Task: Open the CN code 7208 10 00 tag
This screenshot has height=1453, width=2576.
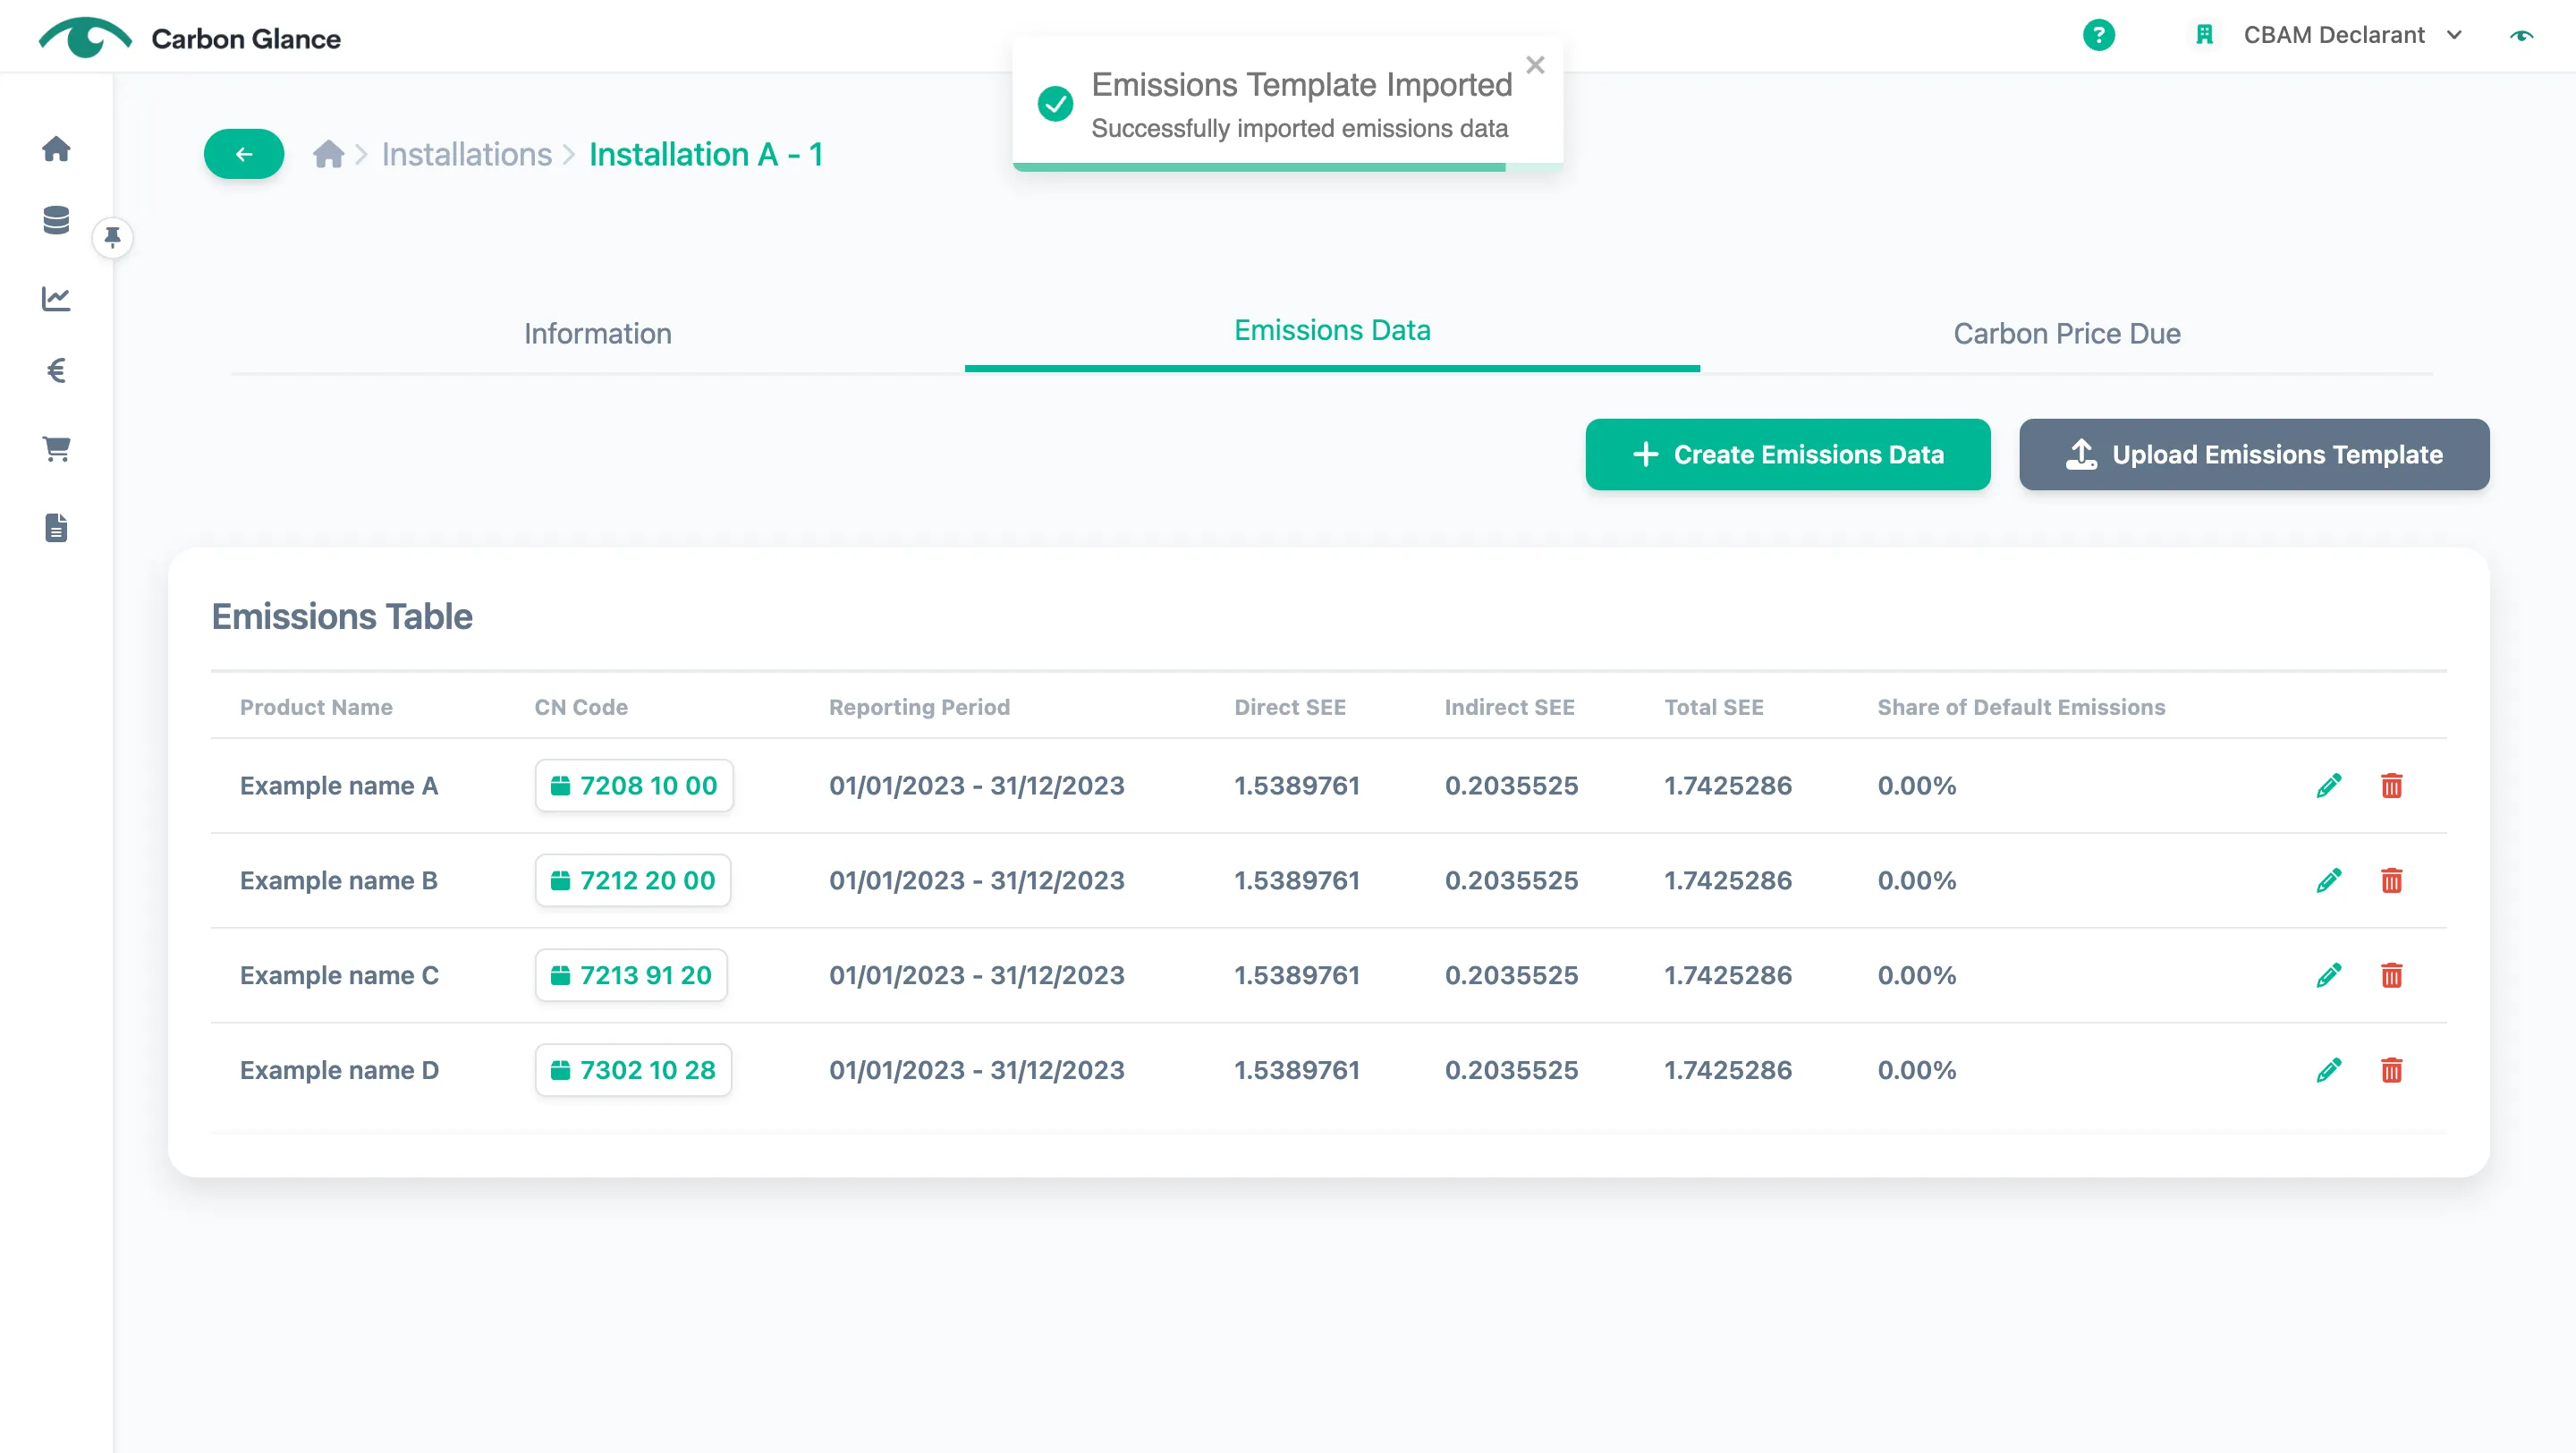Action: (634, 786)
